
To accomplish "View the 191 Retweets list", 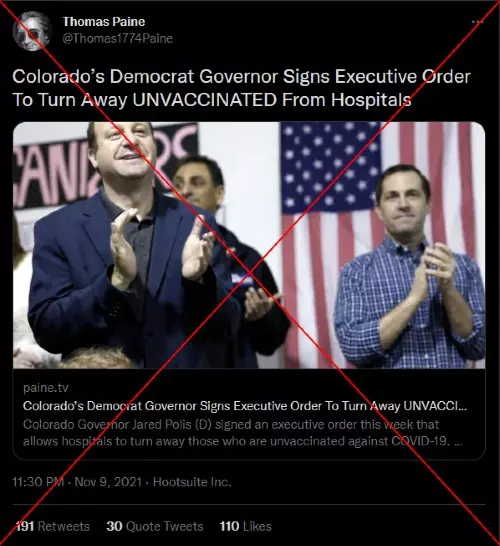I will tap(53, 526).
